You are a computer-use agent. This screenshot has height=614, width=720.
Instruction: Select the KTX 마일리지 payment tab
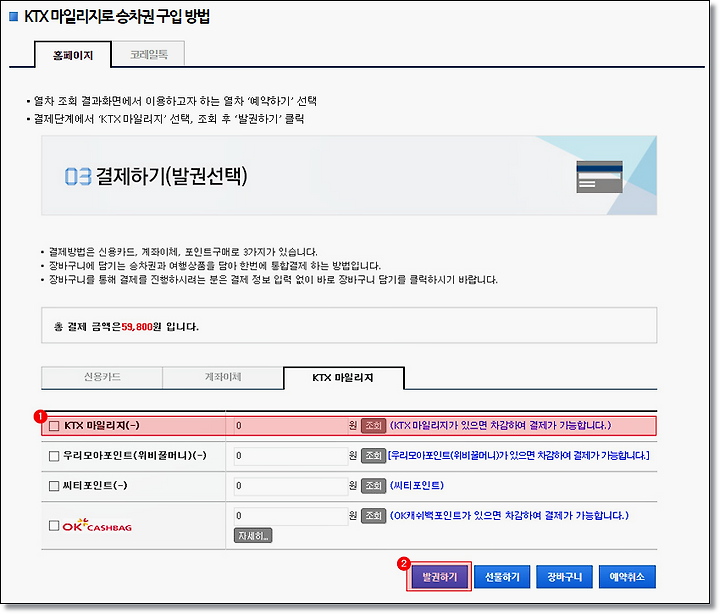click(x=343, y=377)
